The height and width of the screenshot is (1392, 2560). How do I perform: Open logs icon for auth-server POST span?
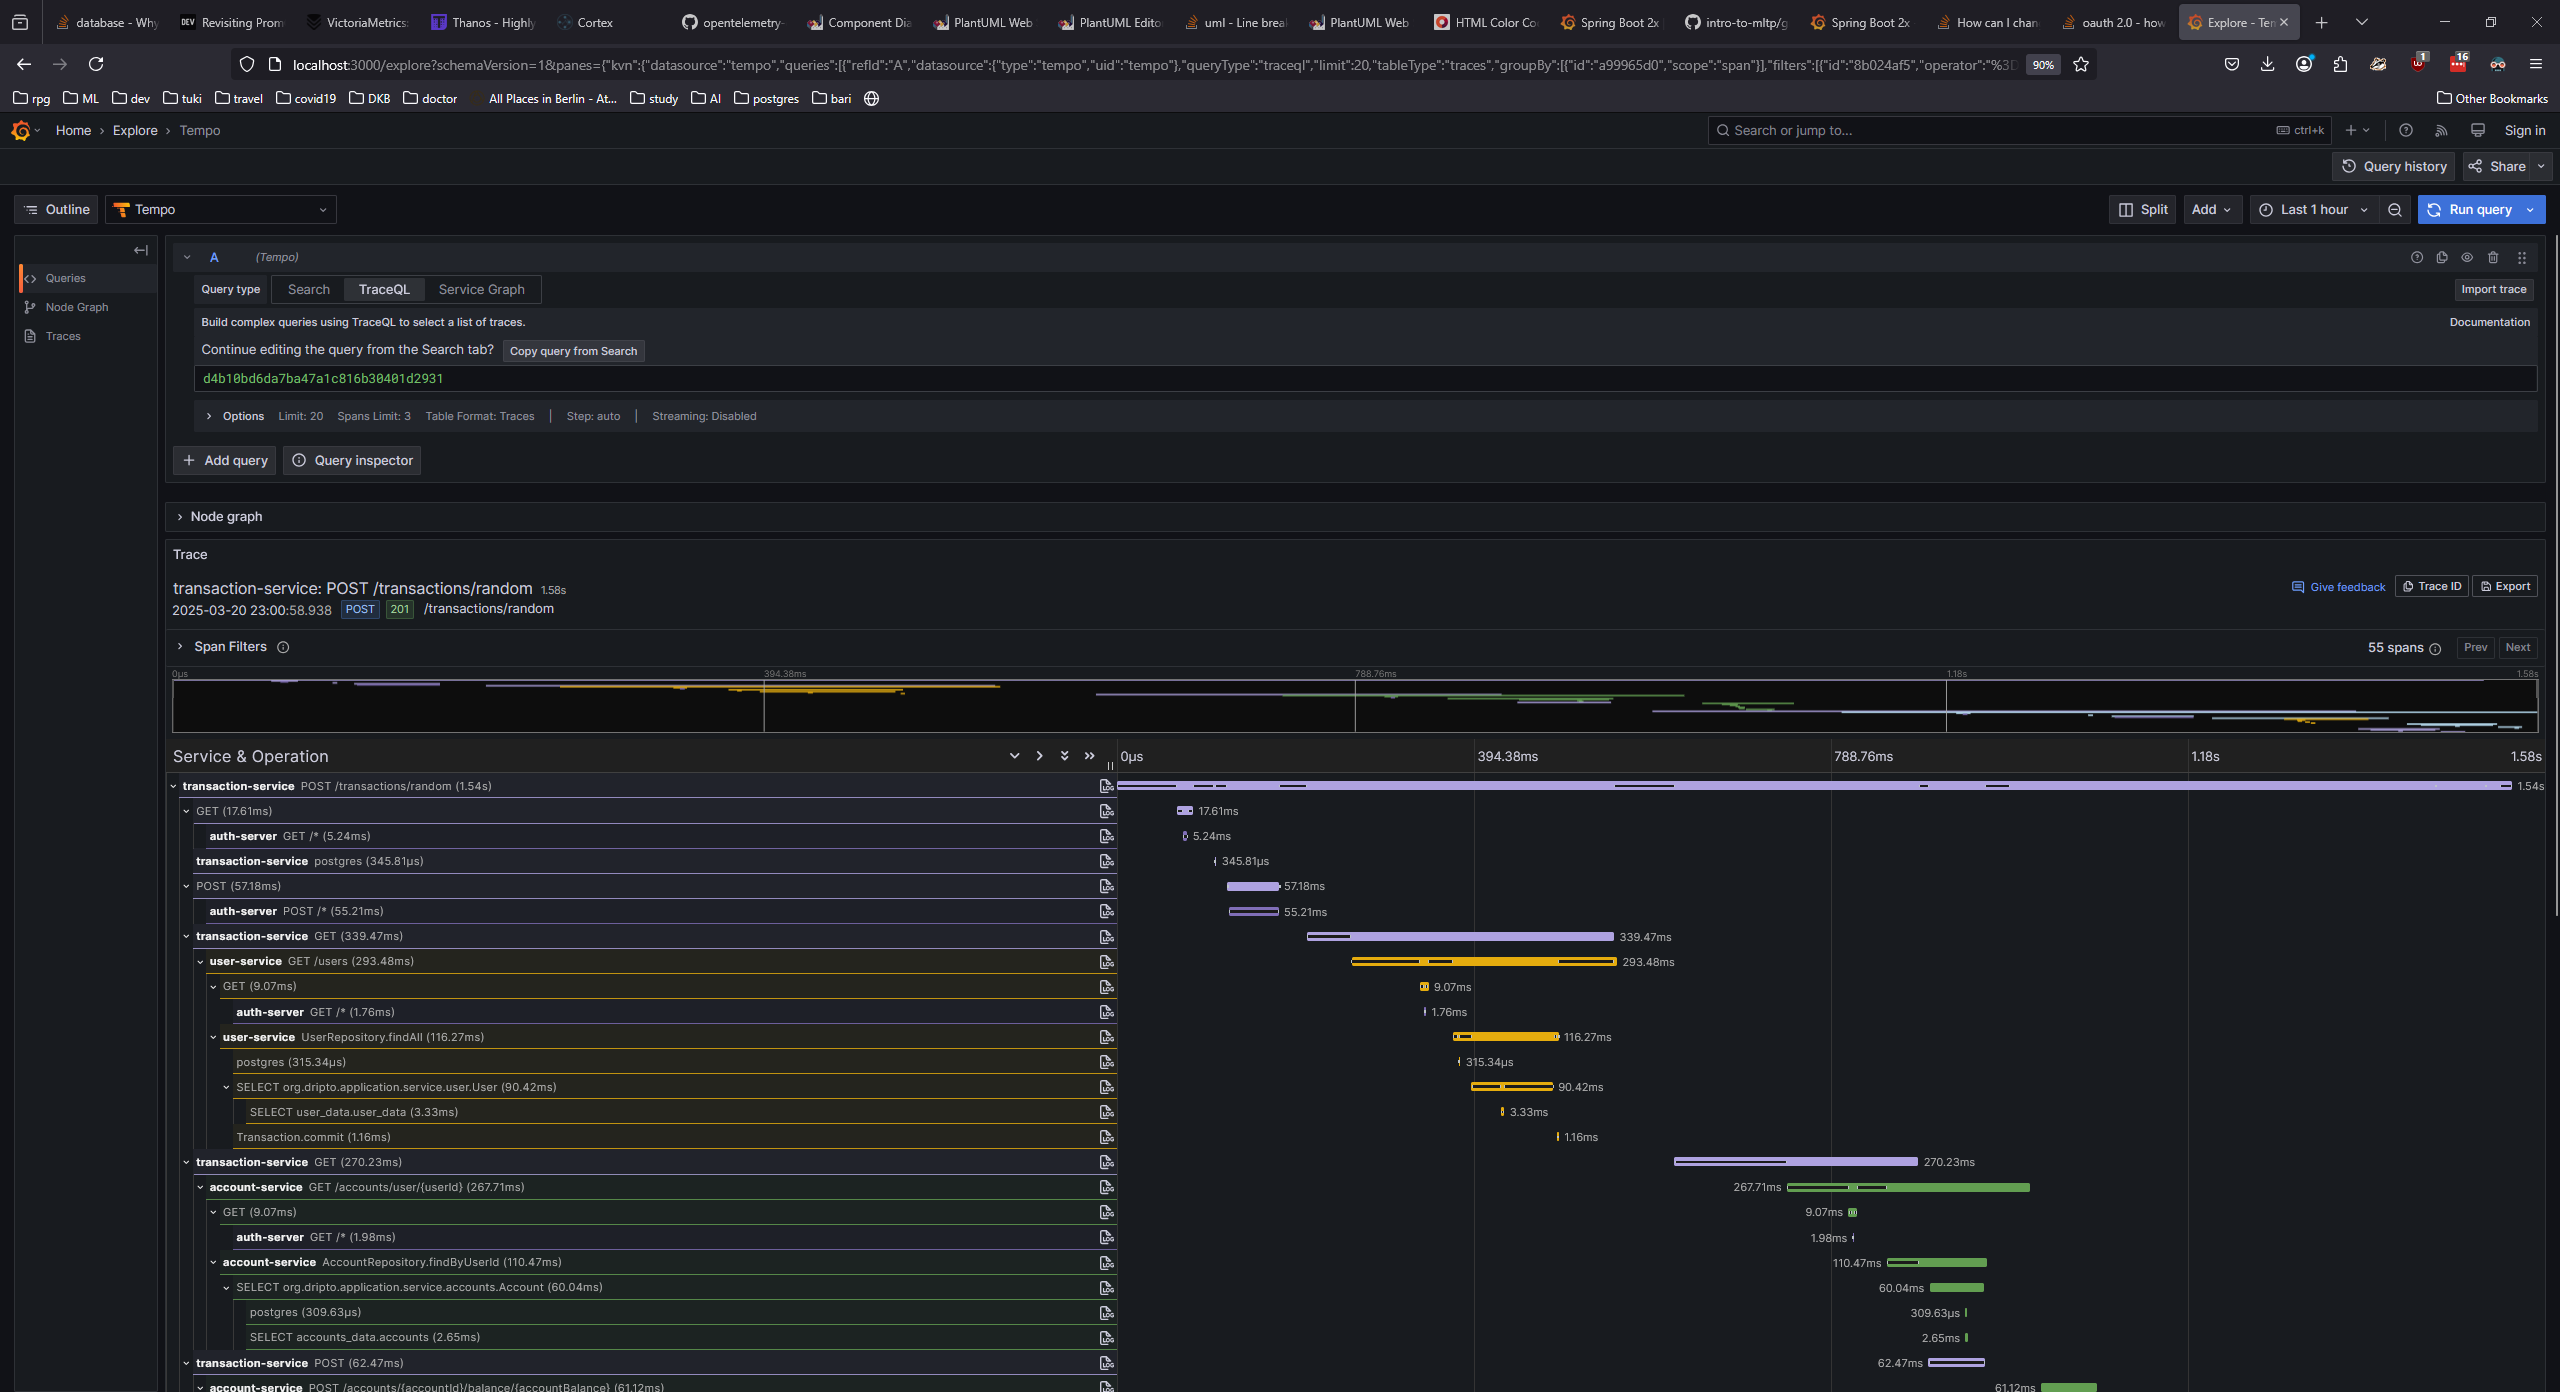coord(1106,912)
